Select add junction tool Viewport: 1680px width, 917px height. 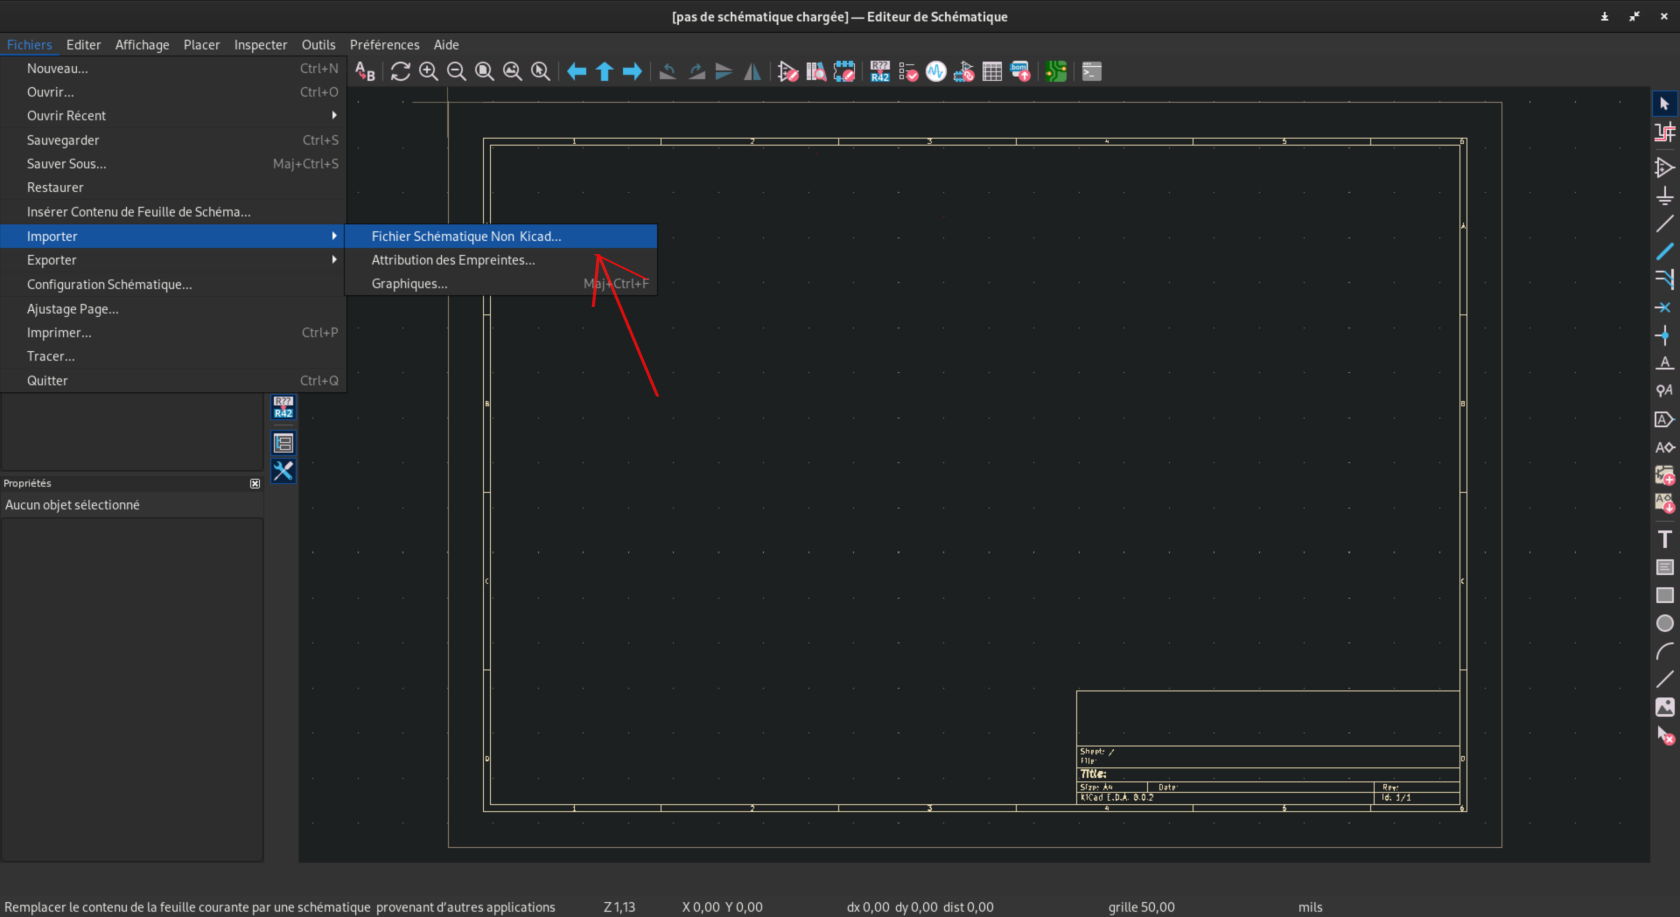click(1665, 336)
